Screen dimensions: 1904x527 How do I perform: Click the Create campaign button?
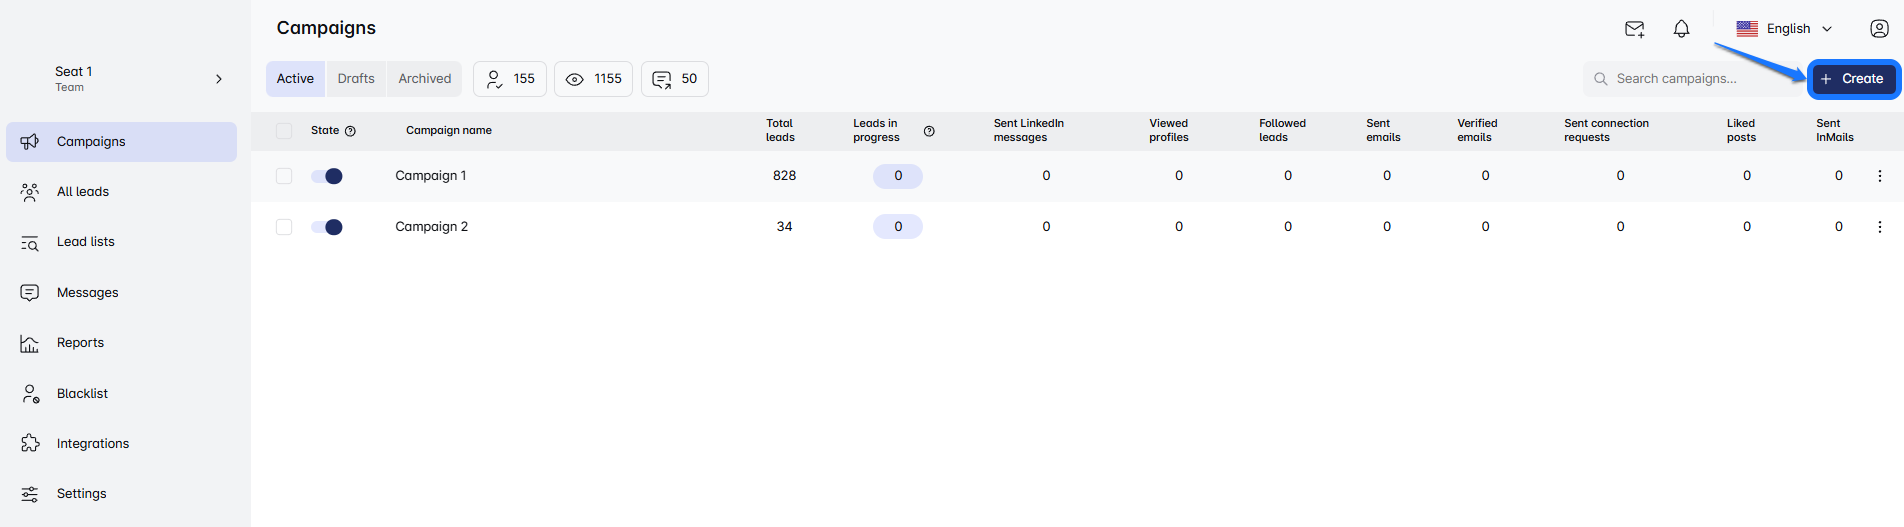(x=1852, y=79)
